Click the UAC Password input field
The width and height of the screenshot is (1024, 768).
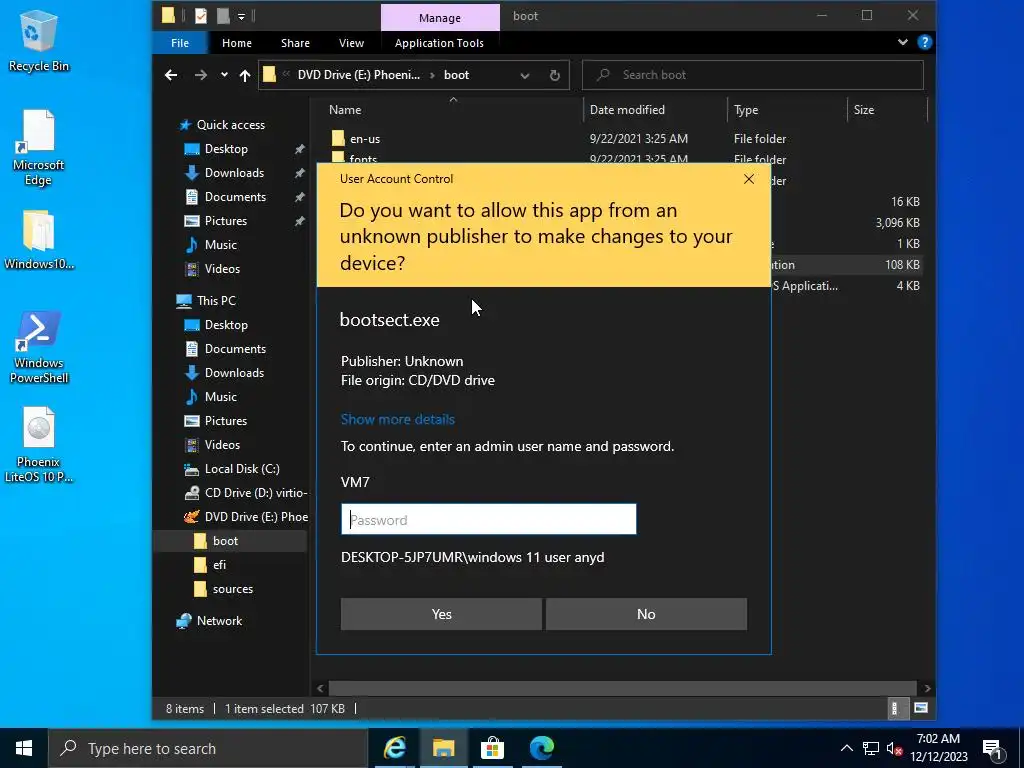pos(488,519)
